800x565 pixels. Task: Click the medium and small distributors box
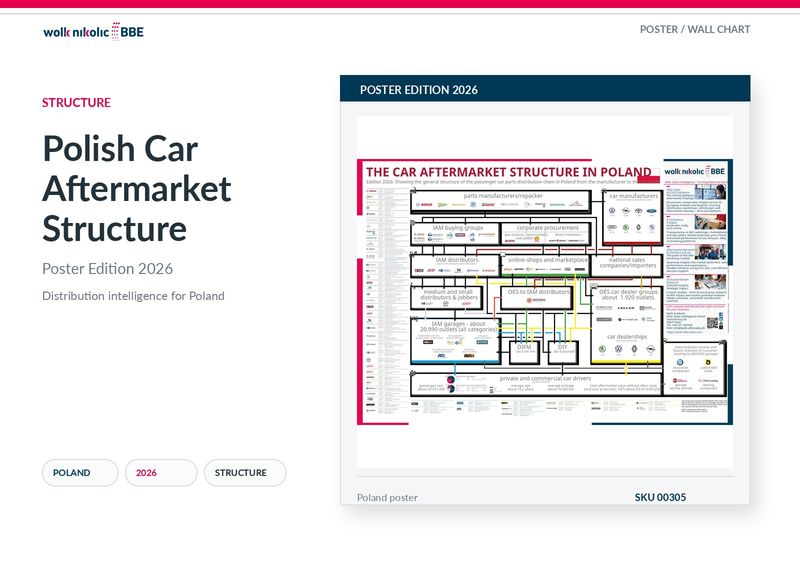(x=447, y=298)
